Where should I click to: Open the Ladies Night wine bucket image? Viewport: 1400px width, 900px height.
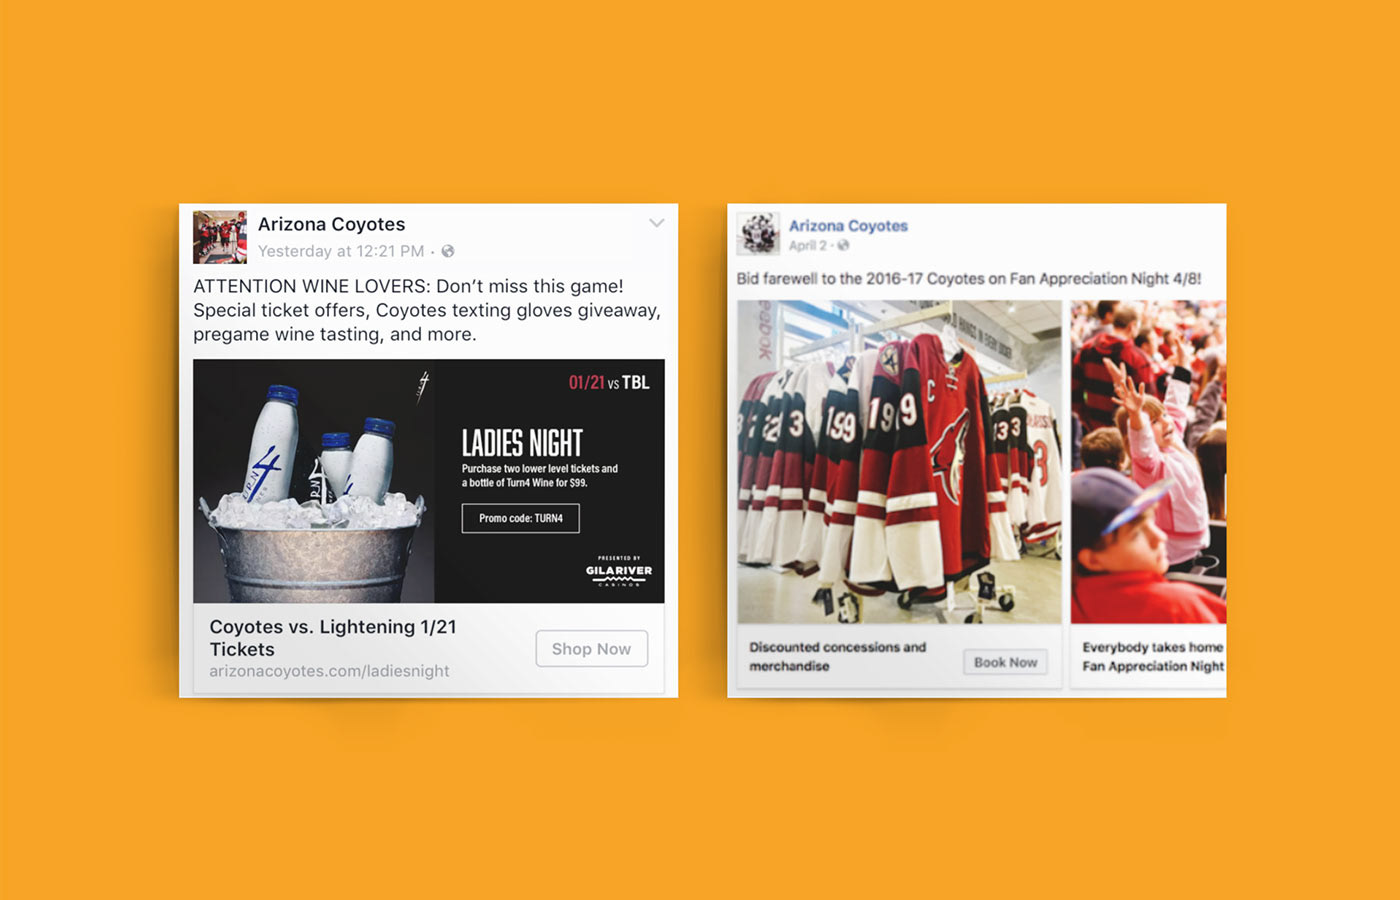click(429, 481)
